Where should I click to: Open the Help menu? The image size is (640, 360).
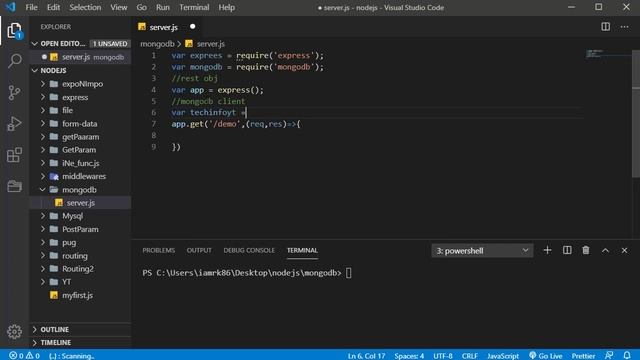(x=226, y=7)
